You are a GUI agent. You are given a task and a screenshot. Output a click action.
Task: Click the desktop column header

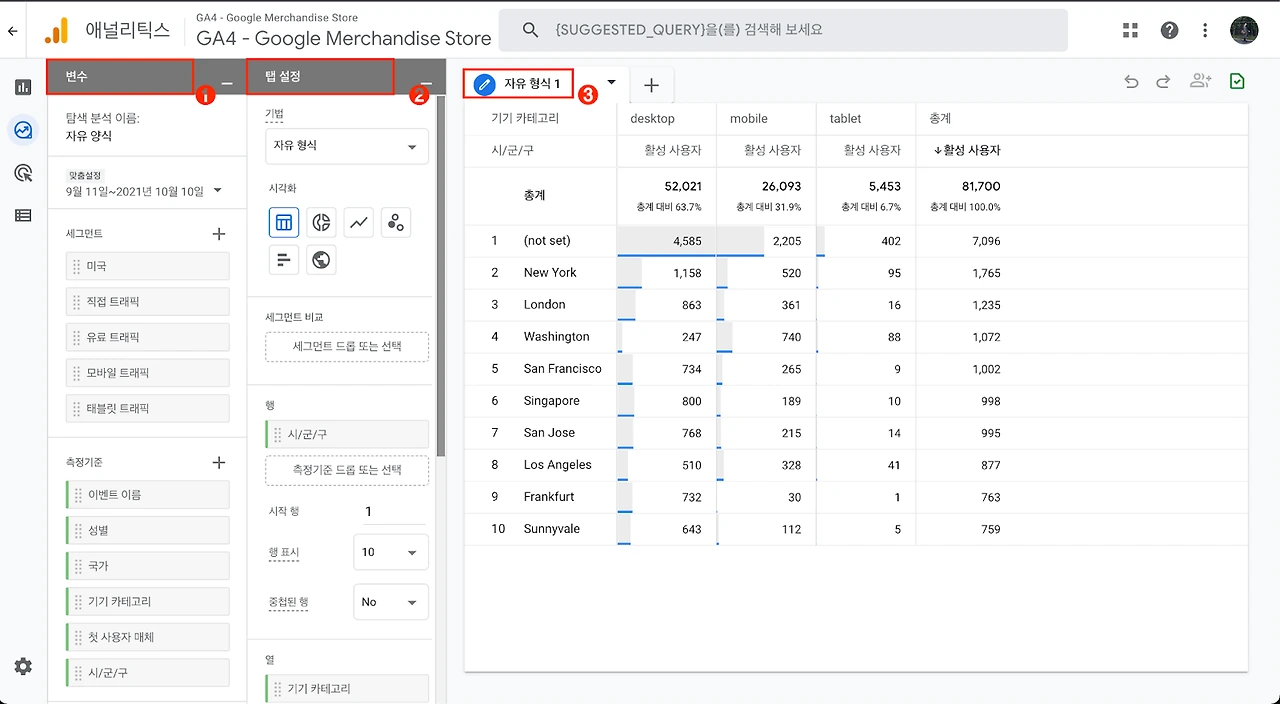click(652, 118)
